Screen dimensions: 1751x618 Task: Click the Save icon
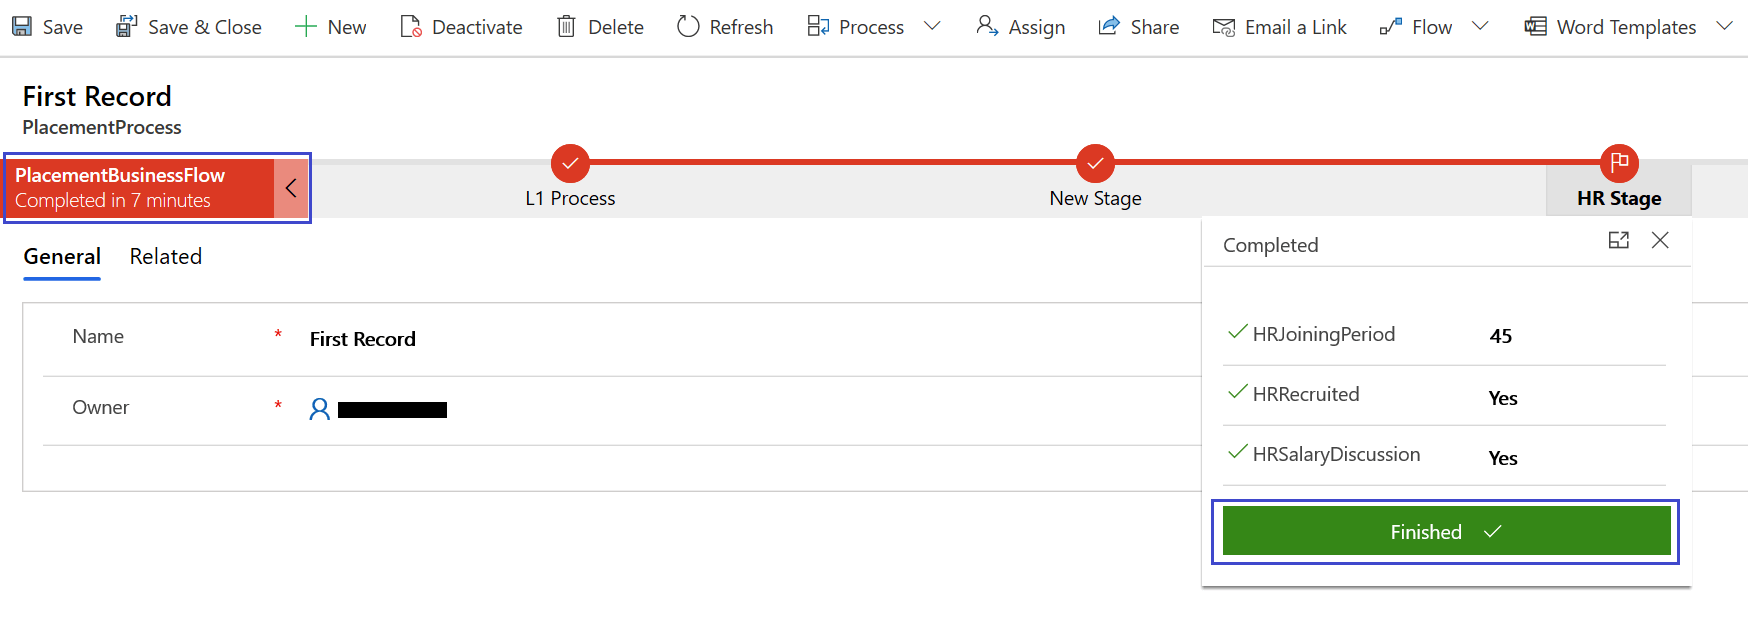[22, 26]
